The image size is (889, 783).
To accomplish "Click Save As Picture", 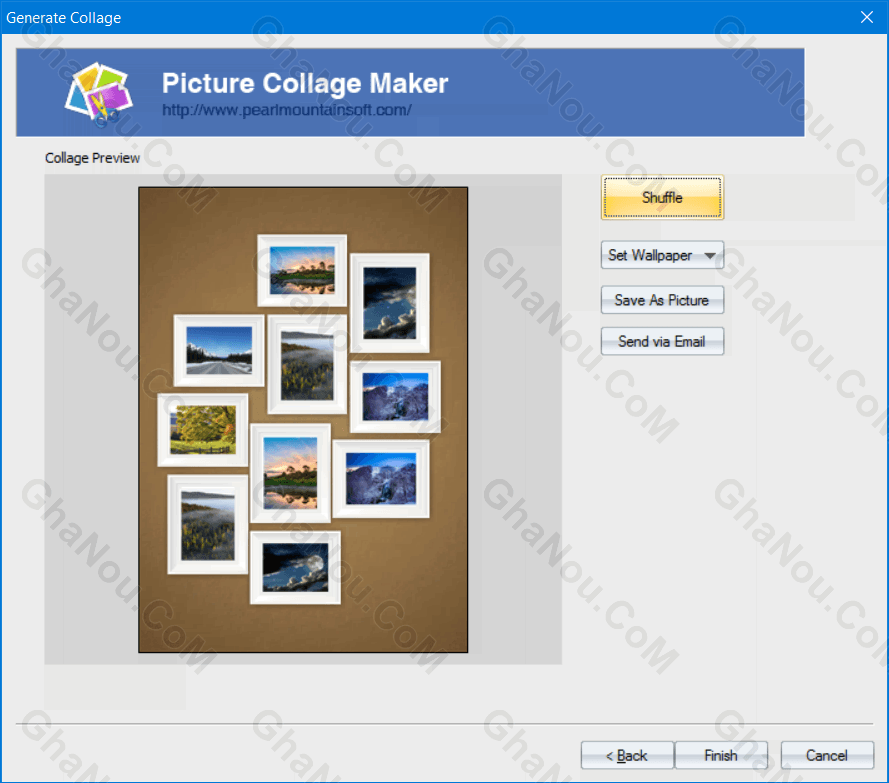I will click(661, 300).
